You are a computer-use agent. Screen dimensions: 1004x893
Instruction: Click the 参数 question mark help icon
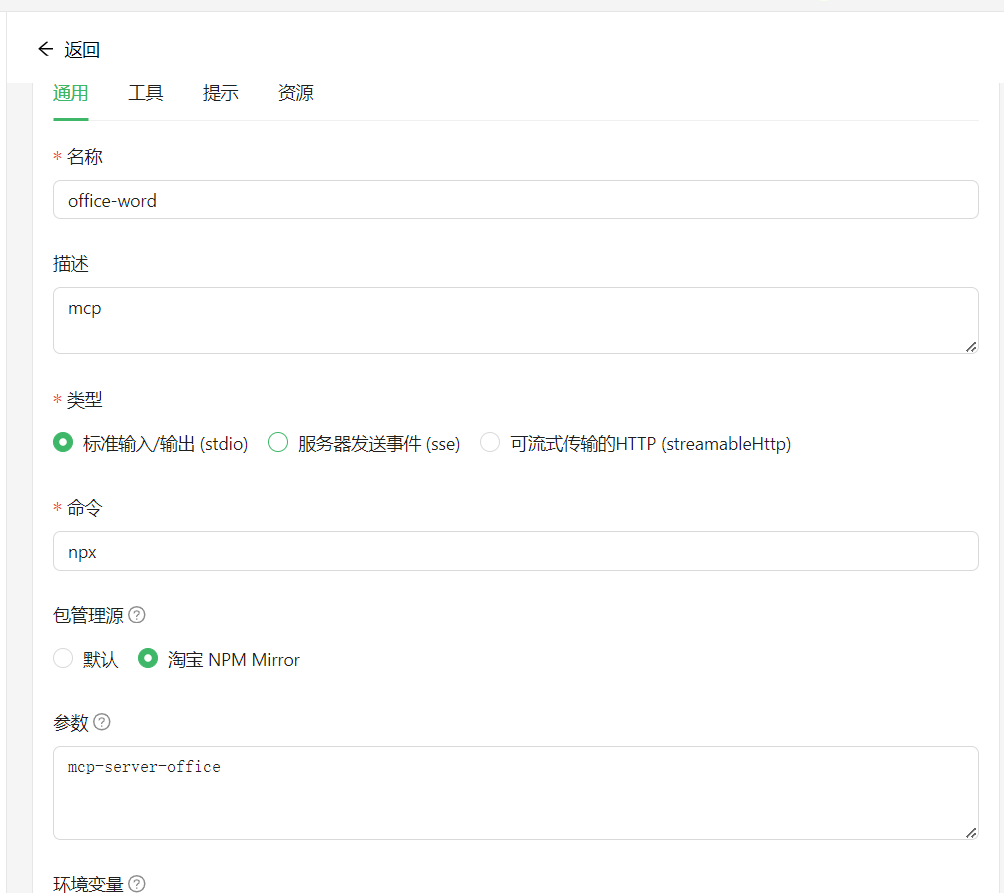pyautogui.click(x=103, y=721)
